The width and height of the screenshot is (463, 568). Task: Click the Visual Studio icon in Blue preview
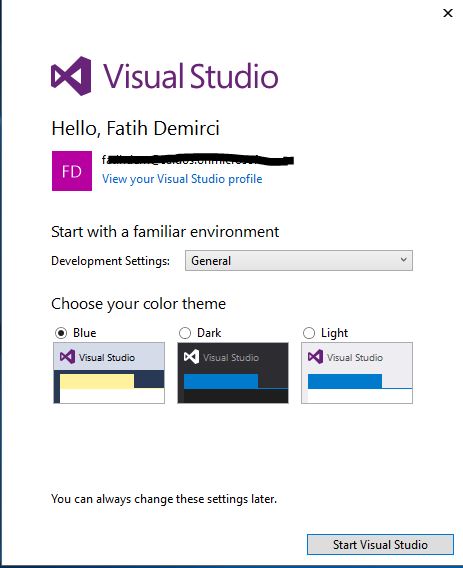[67, 357]
